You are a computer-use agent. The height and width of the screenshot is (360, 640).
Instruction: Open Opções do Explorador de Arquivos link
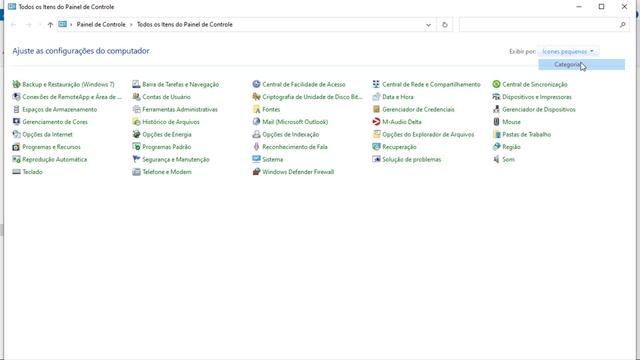pos(428,134)
